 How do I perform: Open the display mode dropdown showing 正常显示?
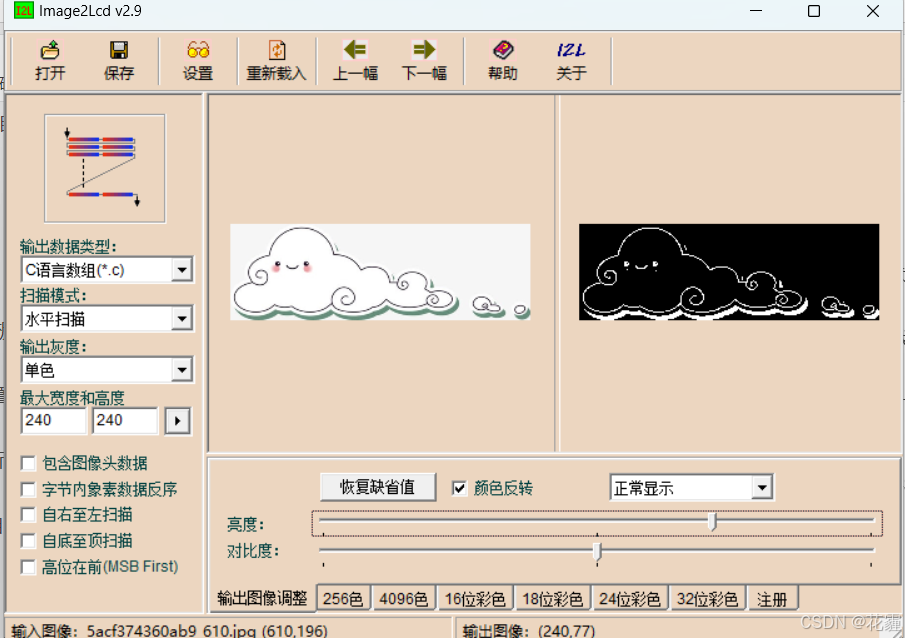pos(763,487)
